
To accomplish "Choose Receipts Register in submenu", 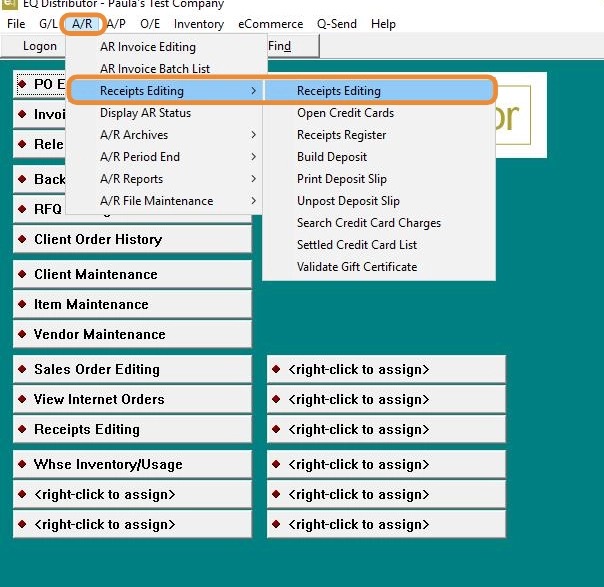I will [379, 135].
